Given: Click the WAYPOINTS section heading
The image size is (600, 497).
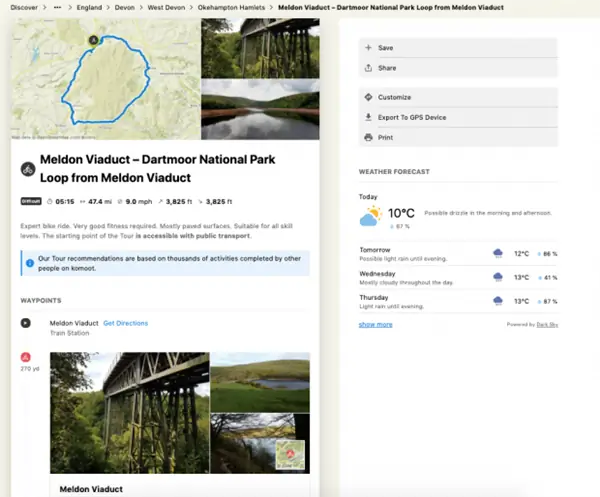Looking at the screenshot, I should pyautogui.click(x=41, y=300).
